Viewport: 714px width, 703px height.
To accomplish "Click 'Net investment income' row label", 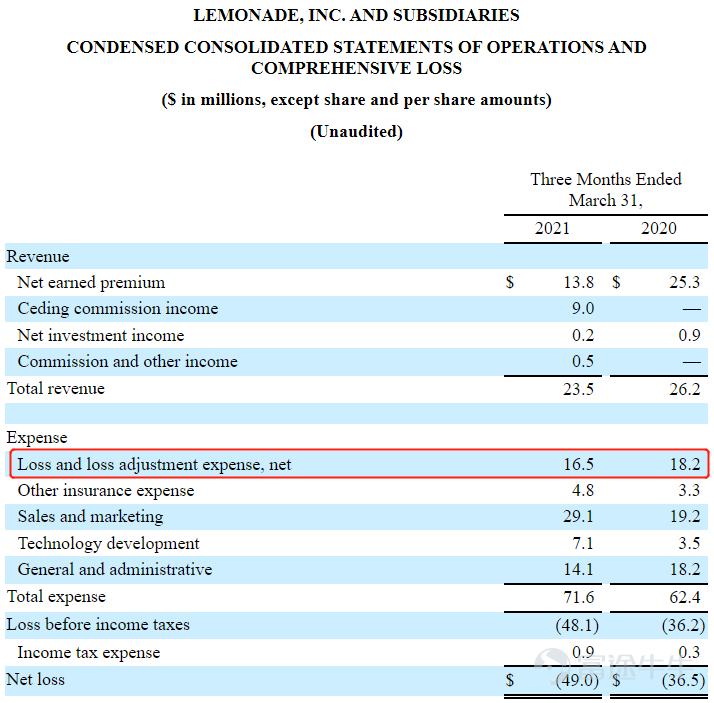I will [101, 336].
